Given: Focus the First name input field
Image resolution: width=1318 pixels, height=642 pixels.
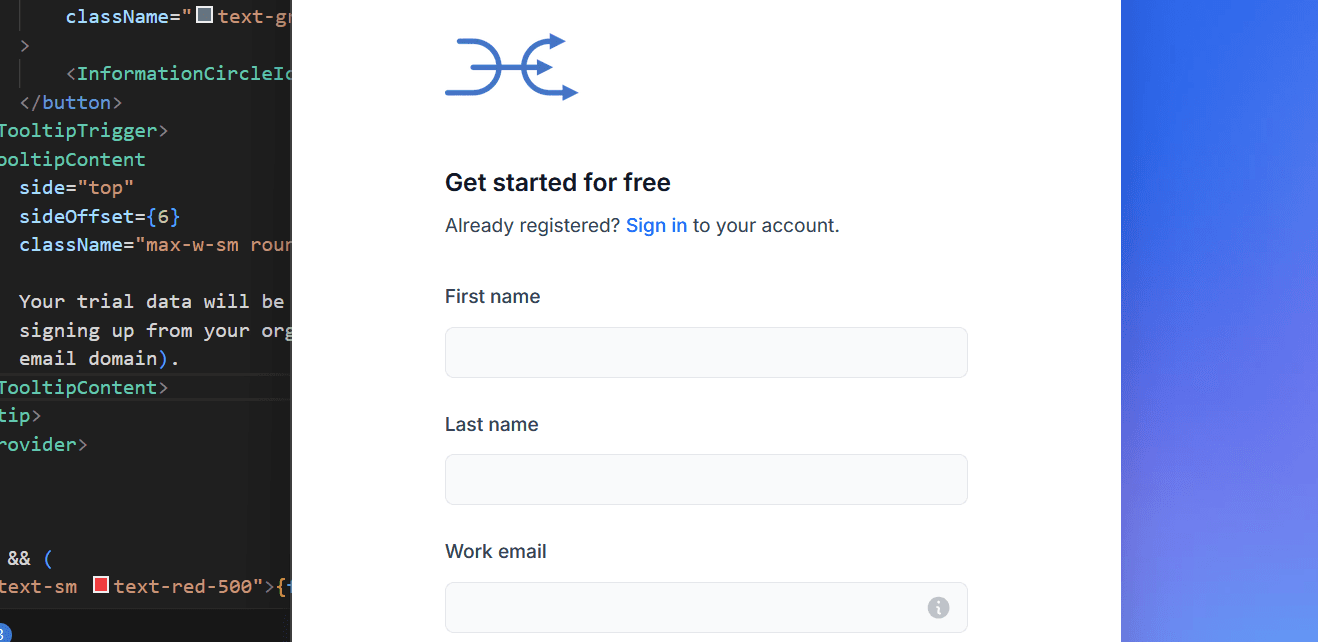Looking at the screenshot, I should [706, 352].
